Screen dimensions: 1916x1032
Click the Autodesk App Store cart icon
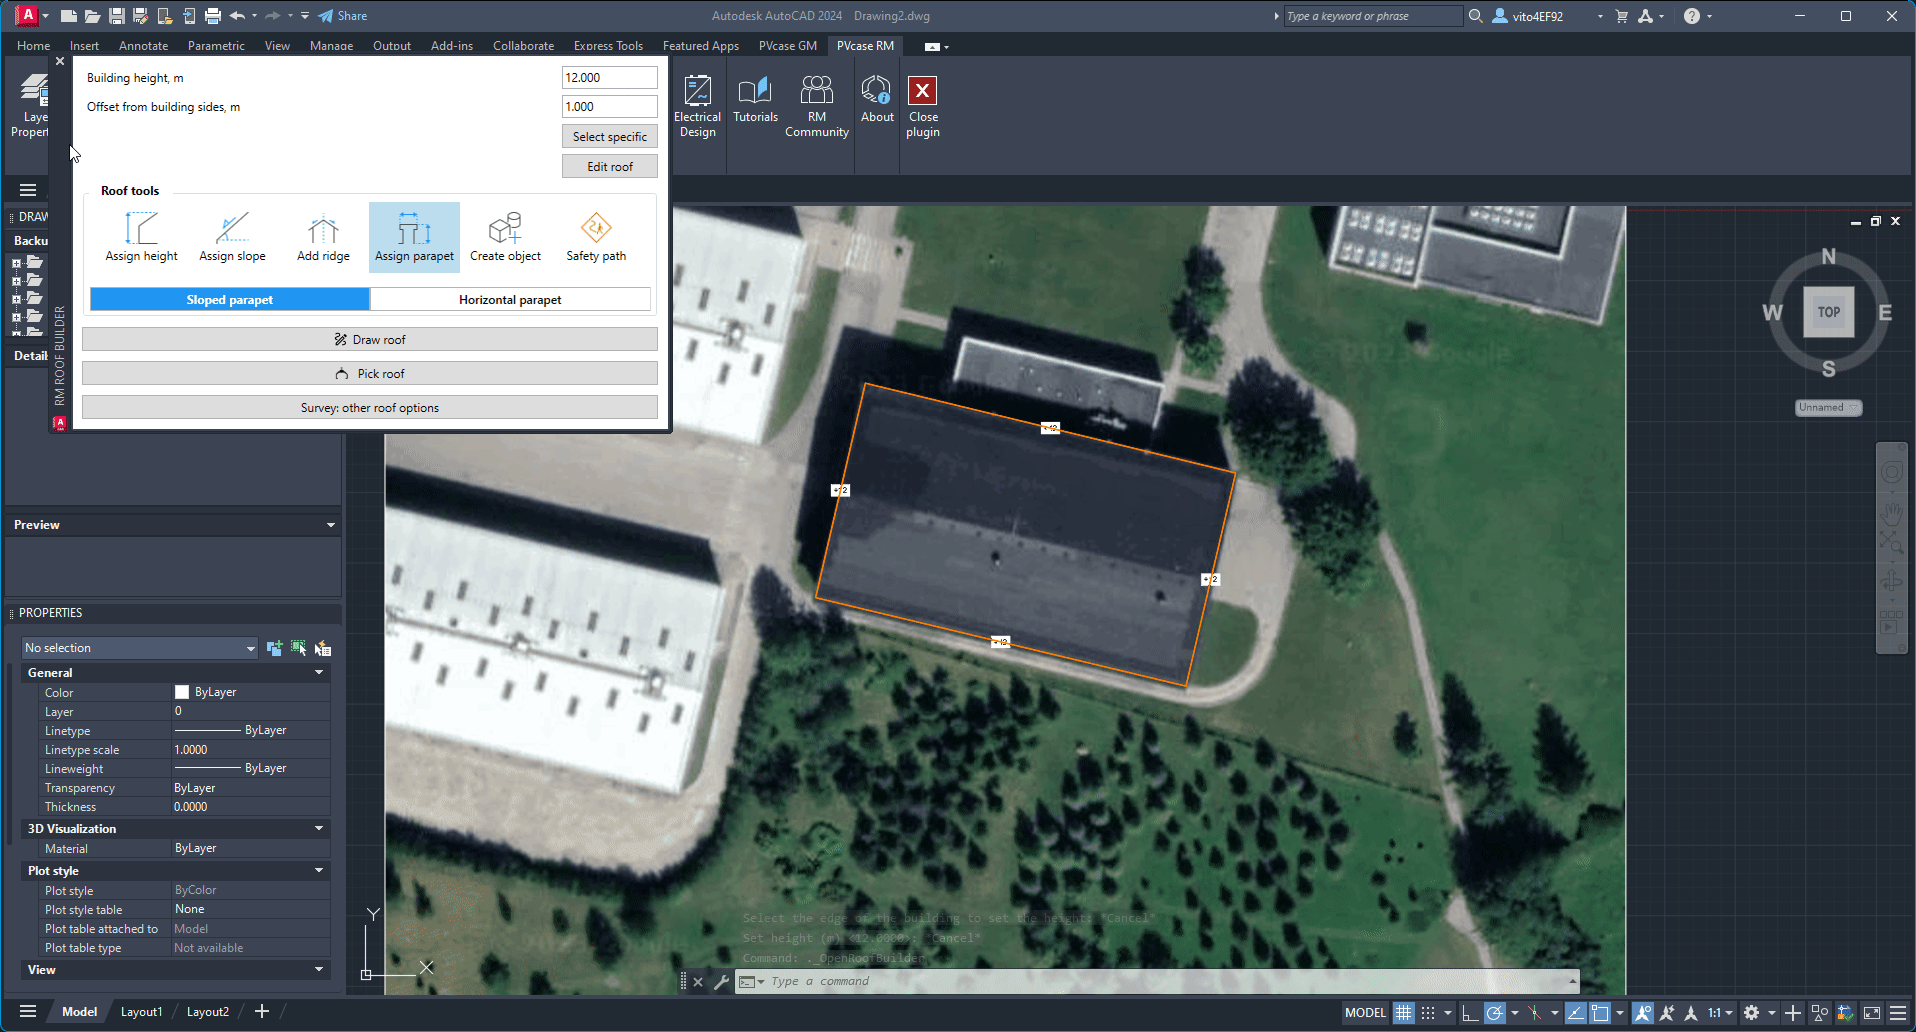tap(1622, 16)
